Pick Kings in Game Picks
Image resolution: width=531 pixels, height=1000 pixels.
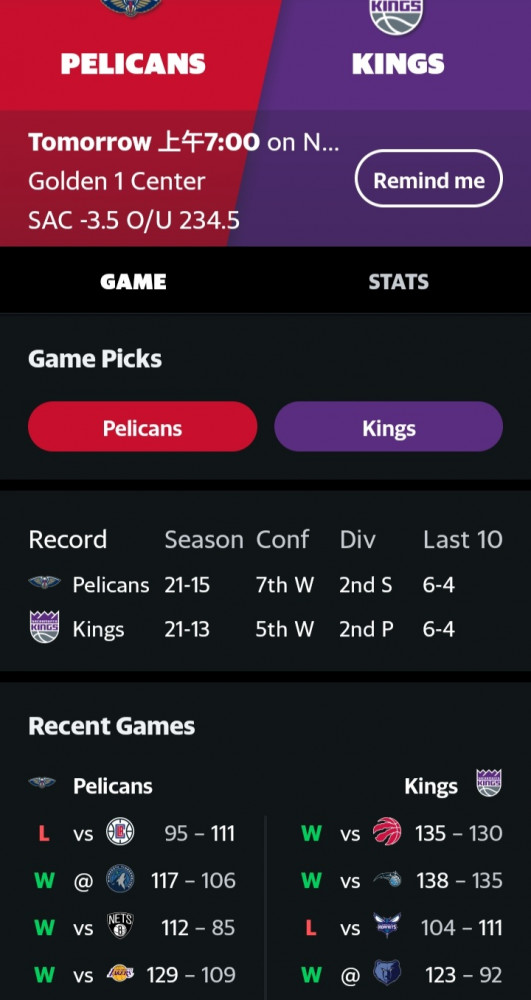388,427
